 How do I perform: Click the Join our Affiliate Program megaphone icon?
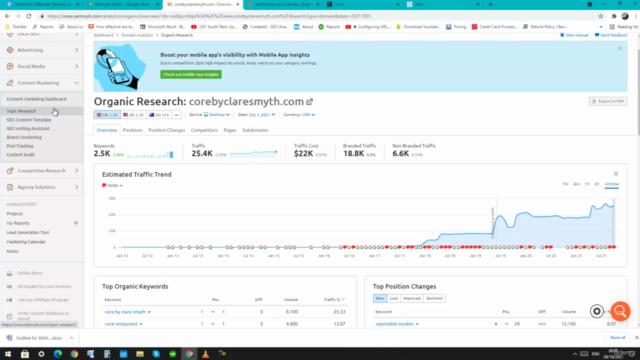[x=9, y=300]
